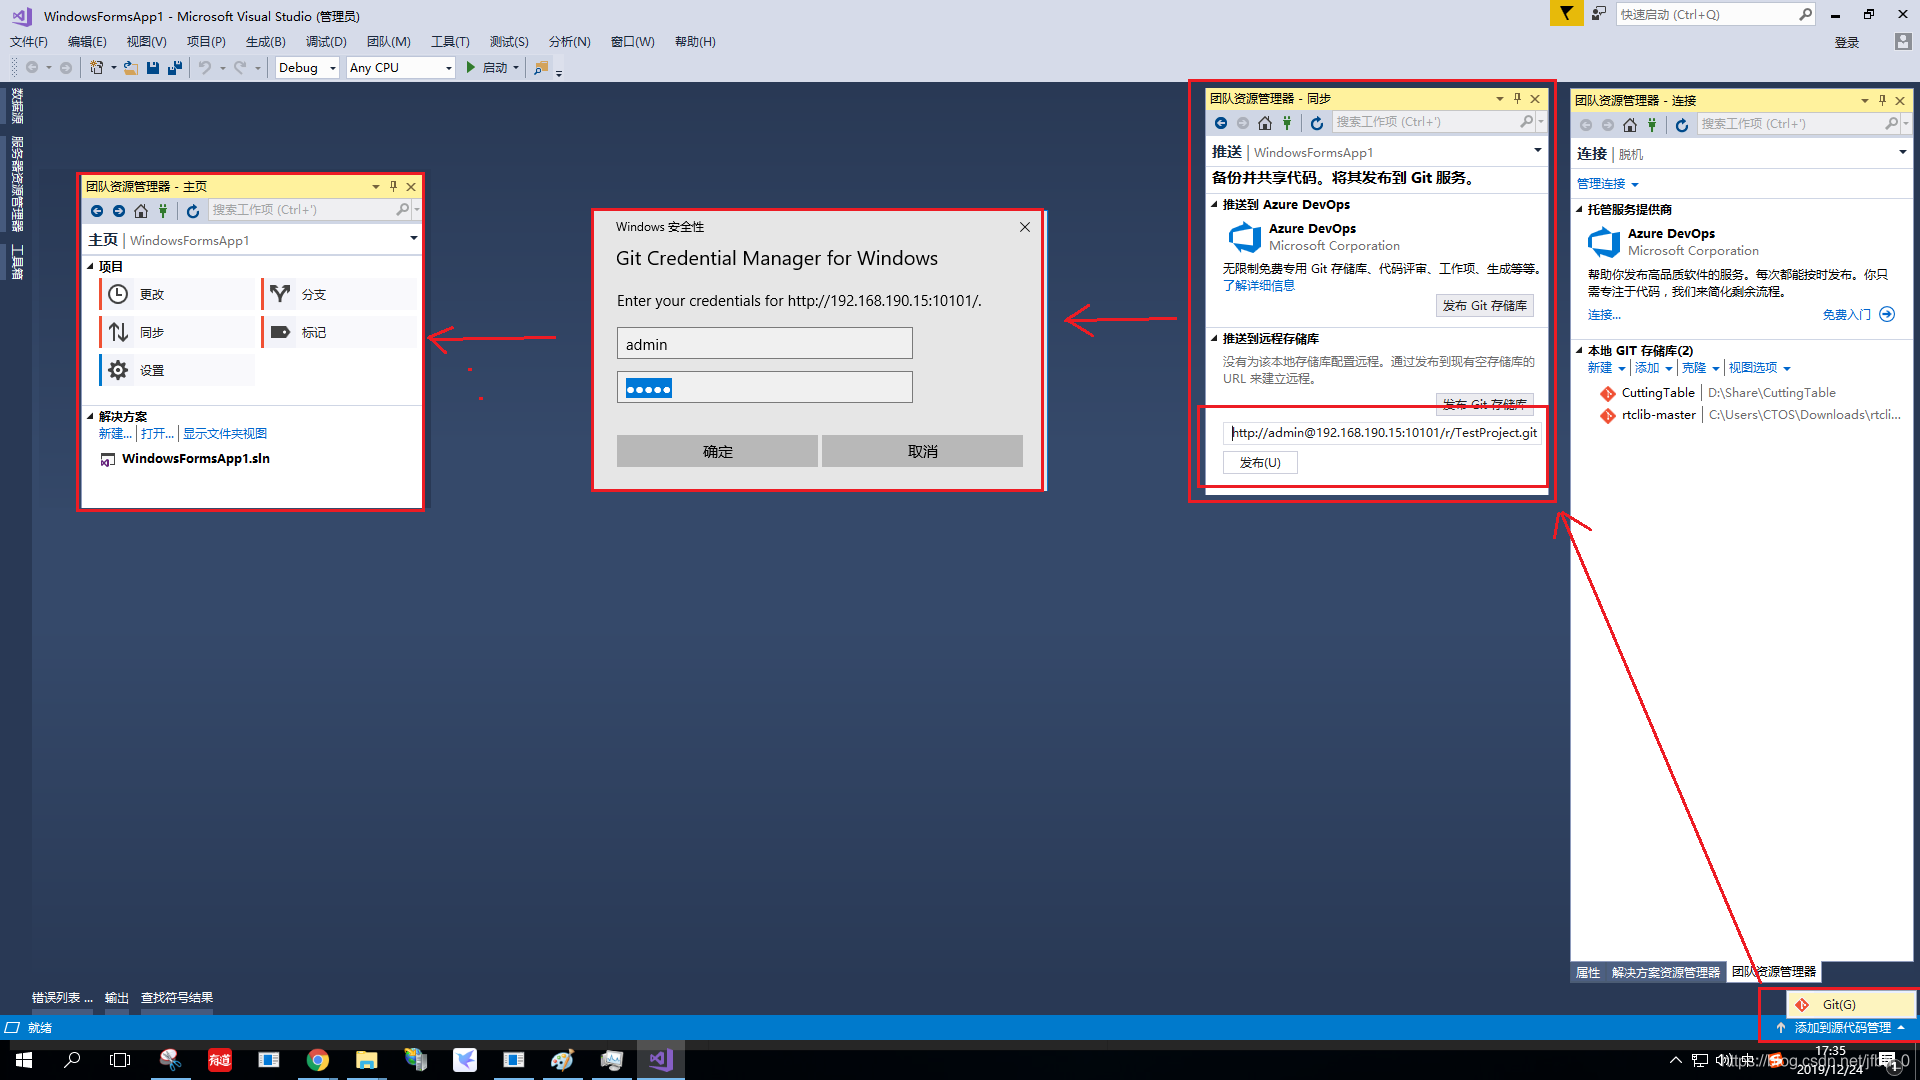Collapse the 项目 section in Home panel

pyautogui.click(x=90, y=267)
